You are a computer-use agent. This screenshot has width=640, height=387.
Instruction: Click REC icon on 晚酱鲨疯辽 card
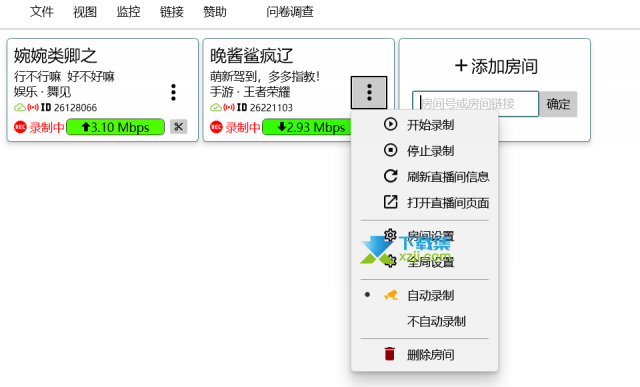[x=216, y=127]
